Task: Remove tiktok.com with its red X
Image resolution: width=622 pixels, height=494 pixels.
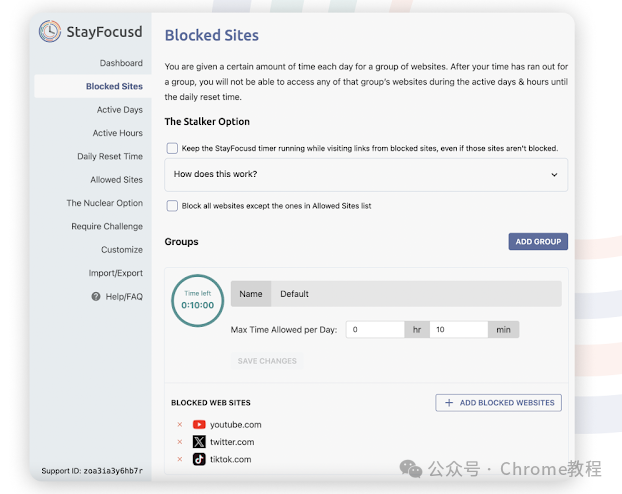Action: [180, 459]
